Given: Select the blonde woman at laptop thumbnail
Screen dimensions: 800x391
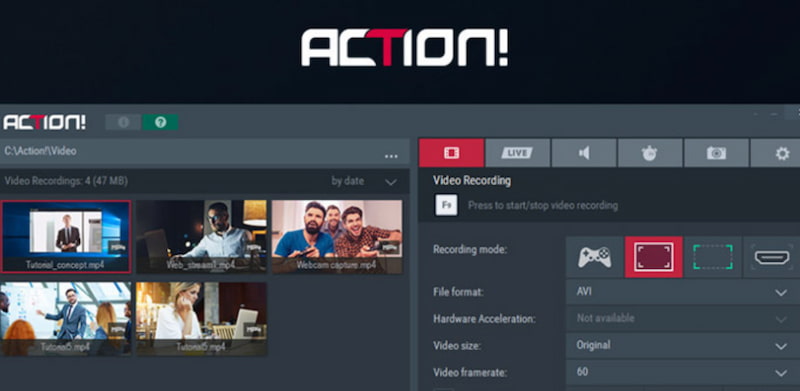Looking at the screenshot, I should click(201, 319).
